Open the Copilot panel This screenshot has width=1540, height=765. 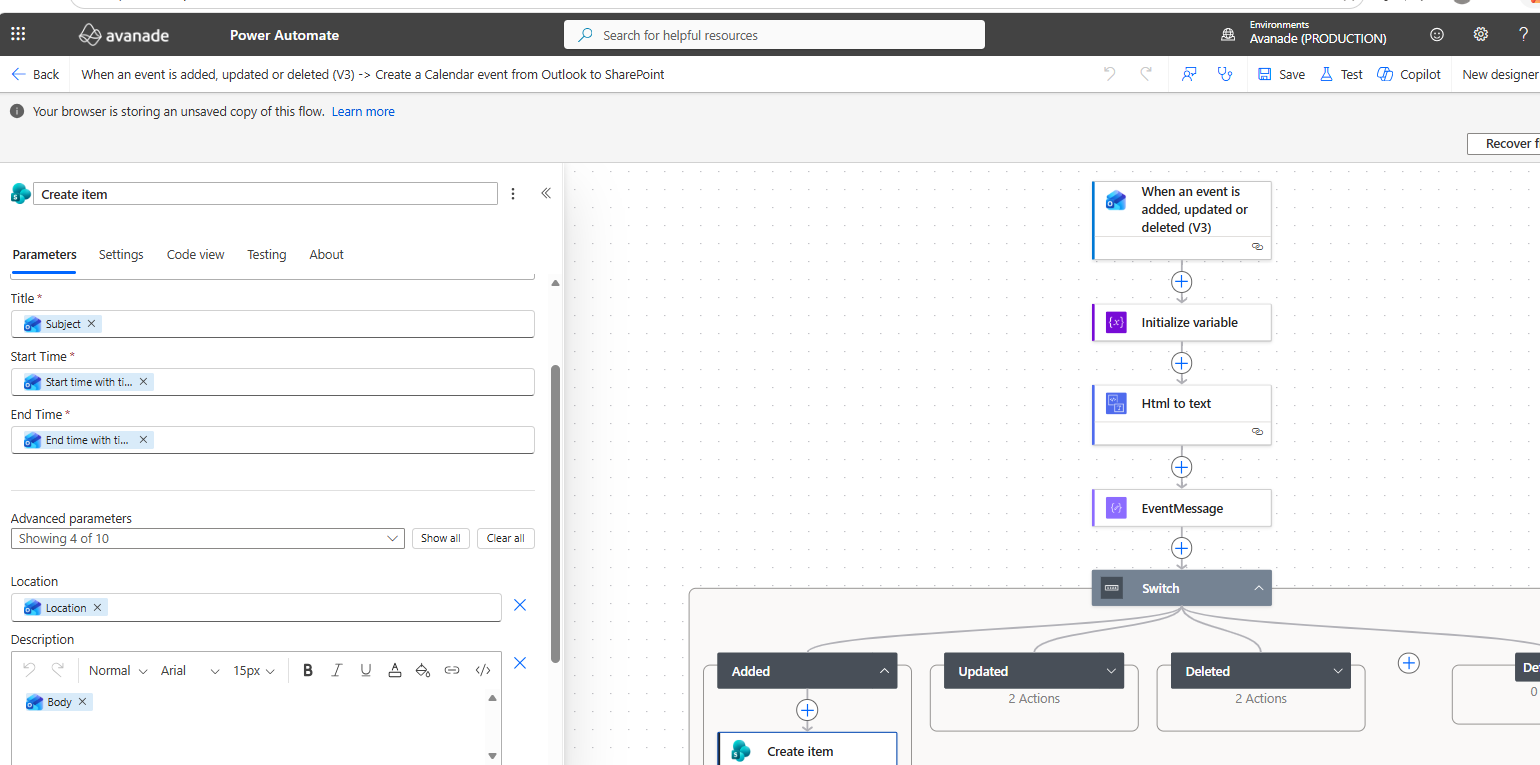click(x=1409, y=74)
